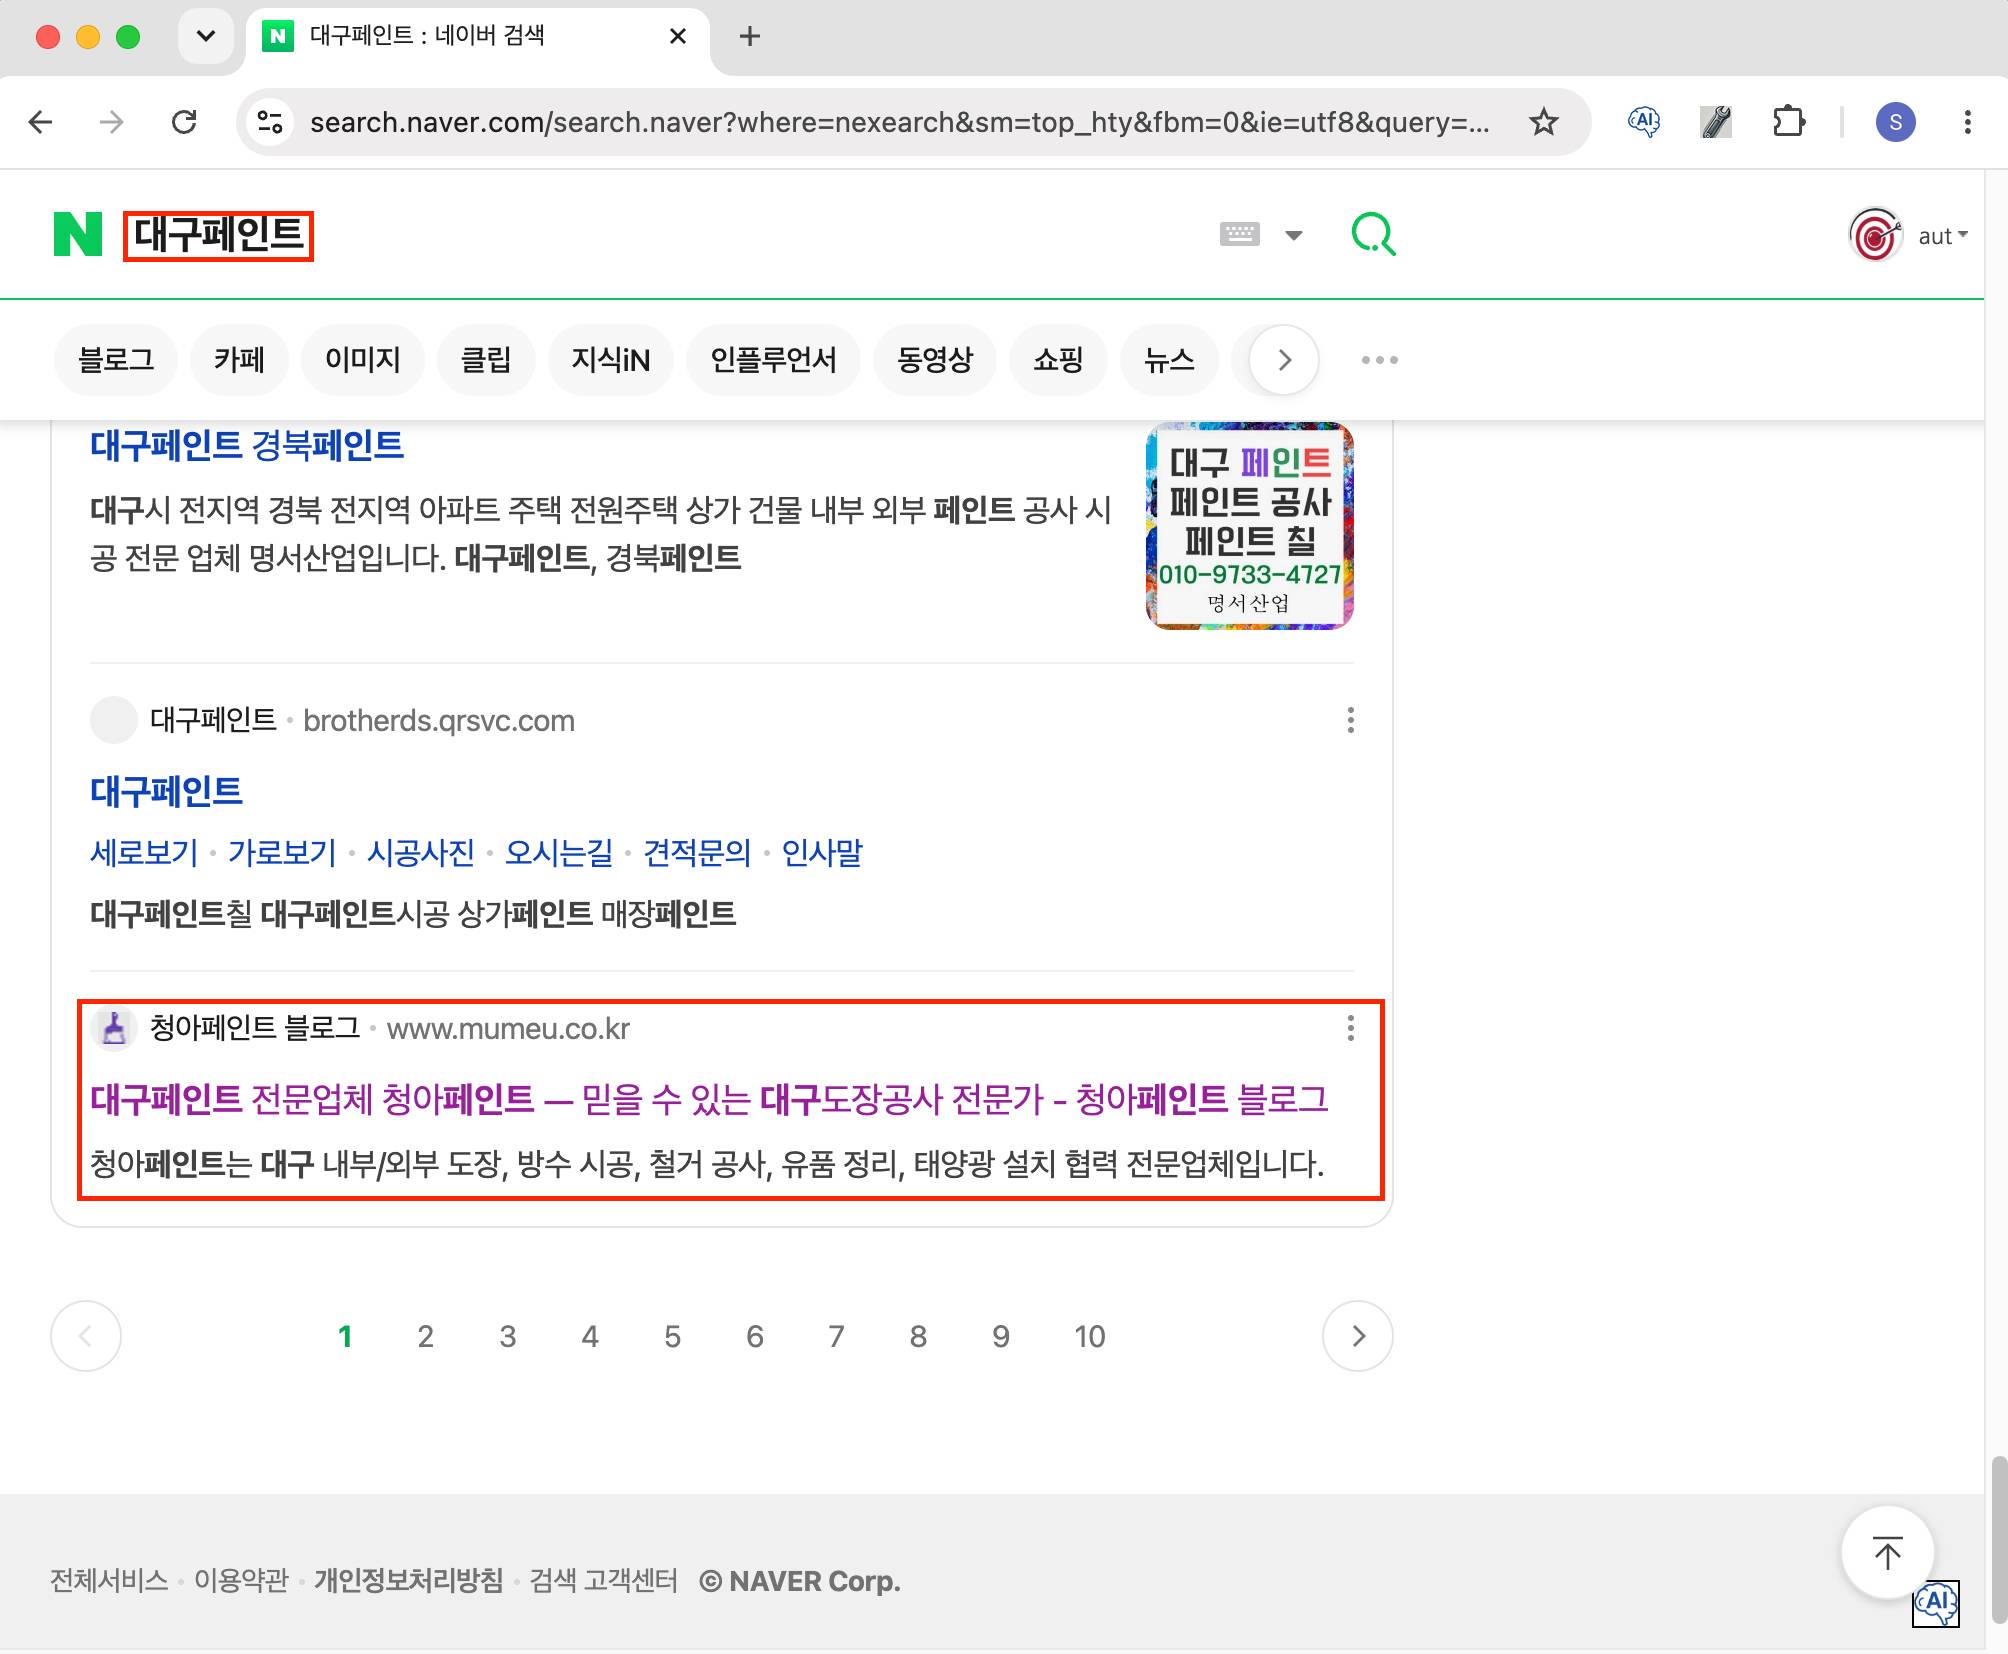Screen dimensions: 2008x1654
Task: Open the aut account dropdown
Action: click(x=1942, y=236)
